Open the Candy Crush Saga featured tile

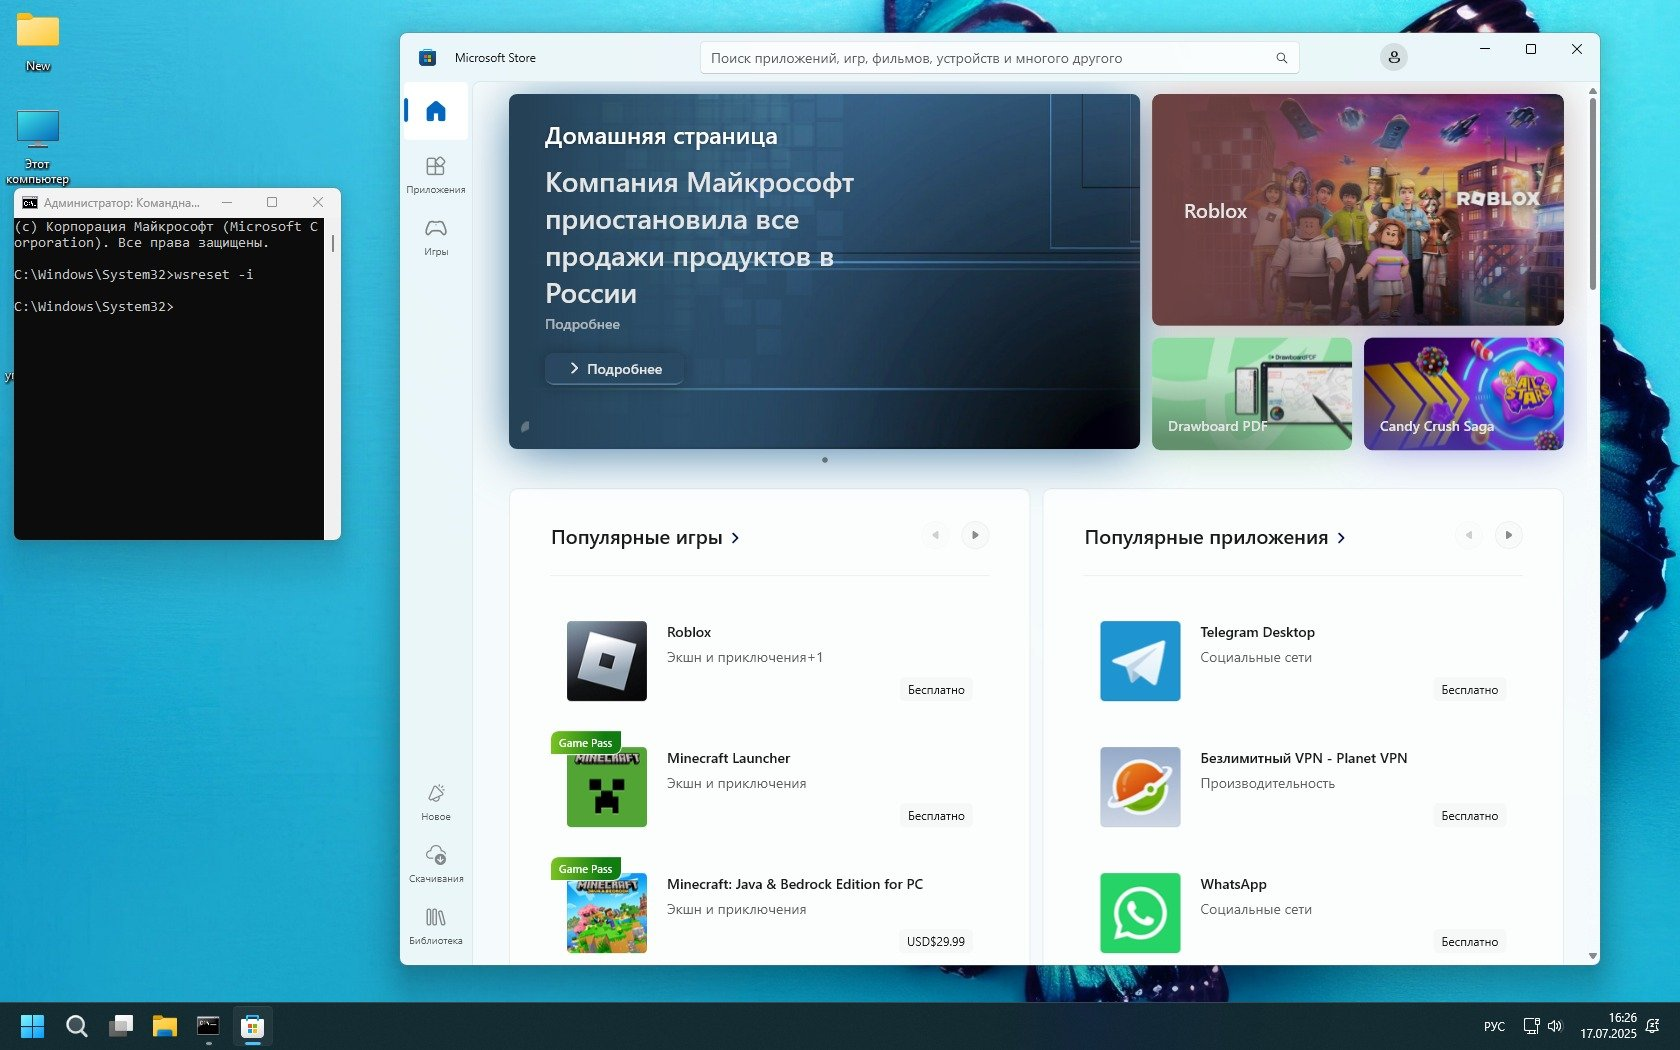point(1464,394)
